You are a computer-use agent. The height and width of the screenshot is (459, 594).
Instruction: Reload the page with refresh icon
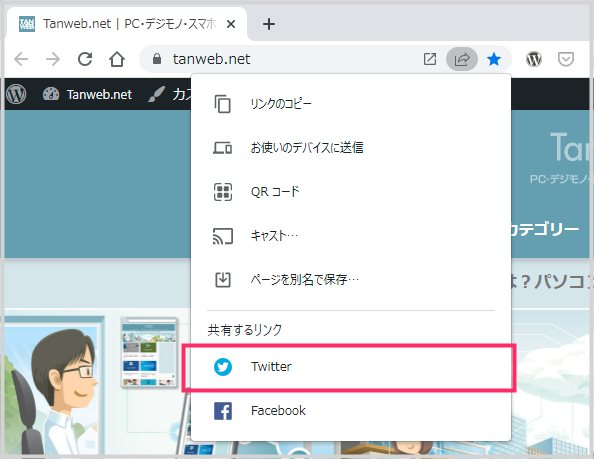coord(85,59)
